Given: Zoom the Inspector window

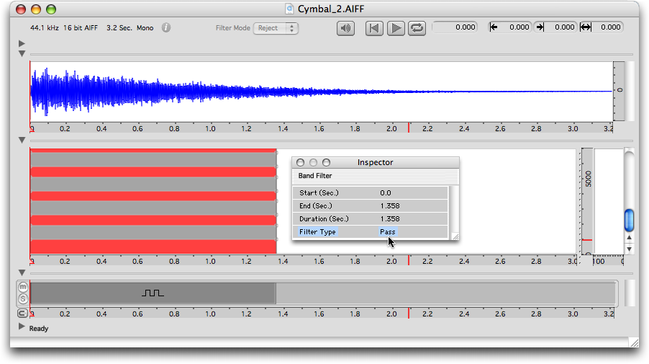Looking at the screenshot, I should click(x=326, y=162).
